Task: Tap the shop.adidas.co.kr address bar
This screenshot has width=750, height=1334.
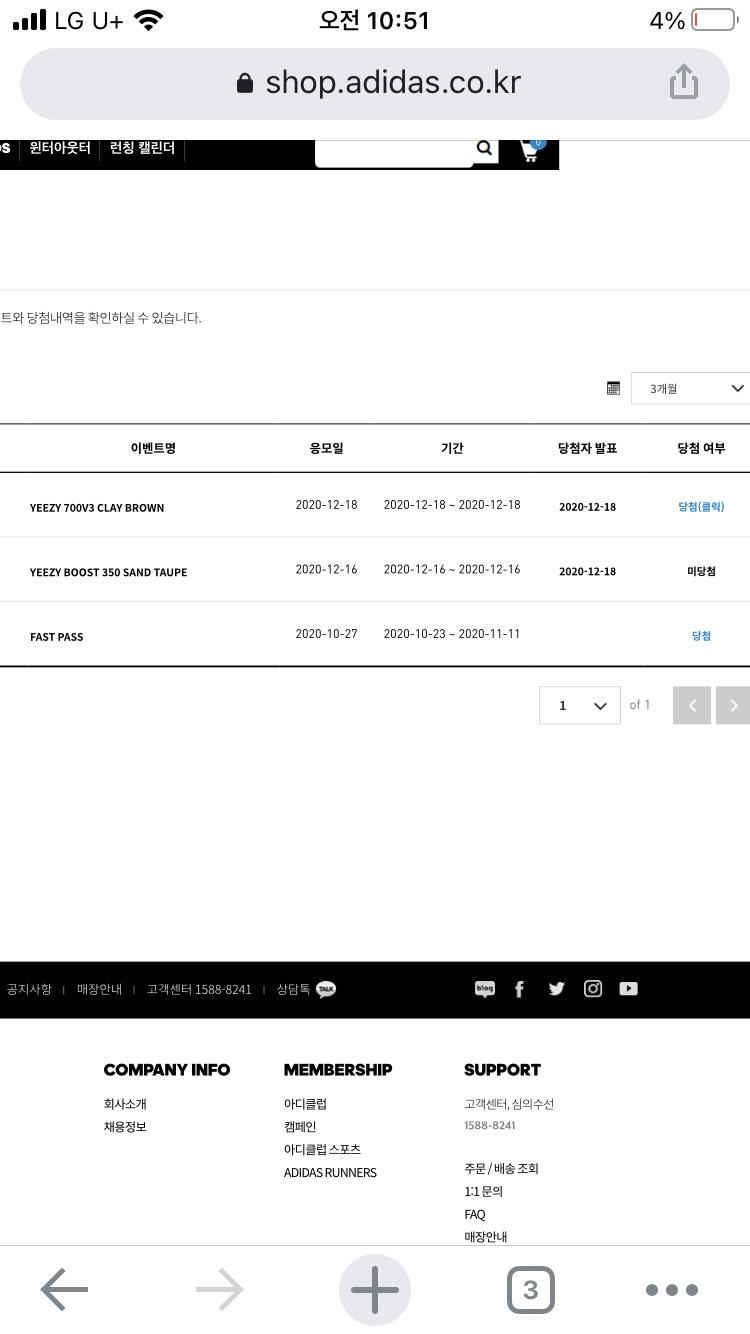Action: point(375,83)
